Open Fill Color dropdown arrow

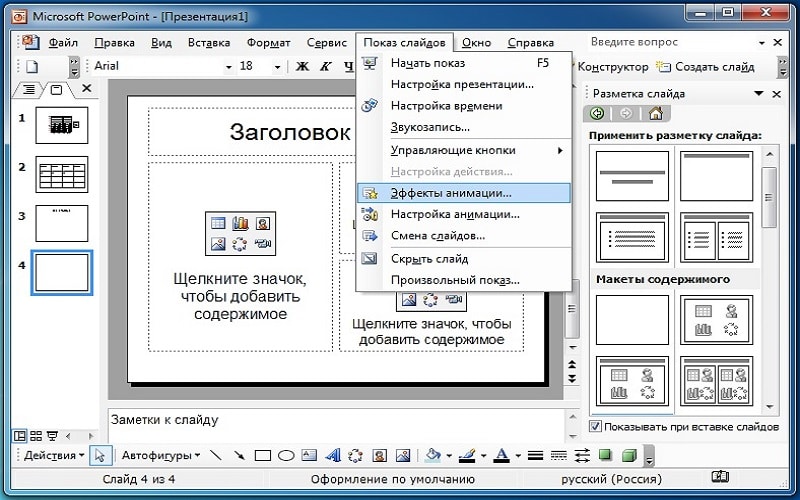pos(449,456)
